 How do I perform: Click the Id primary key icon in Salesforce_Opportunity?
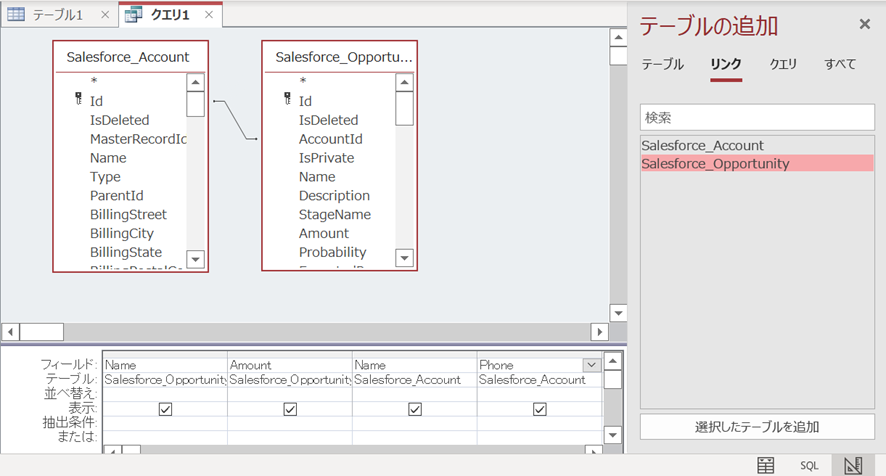pyautogui.click(x=288, y=99)
